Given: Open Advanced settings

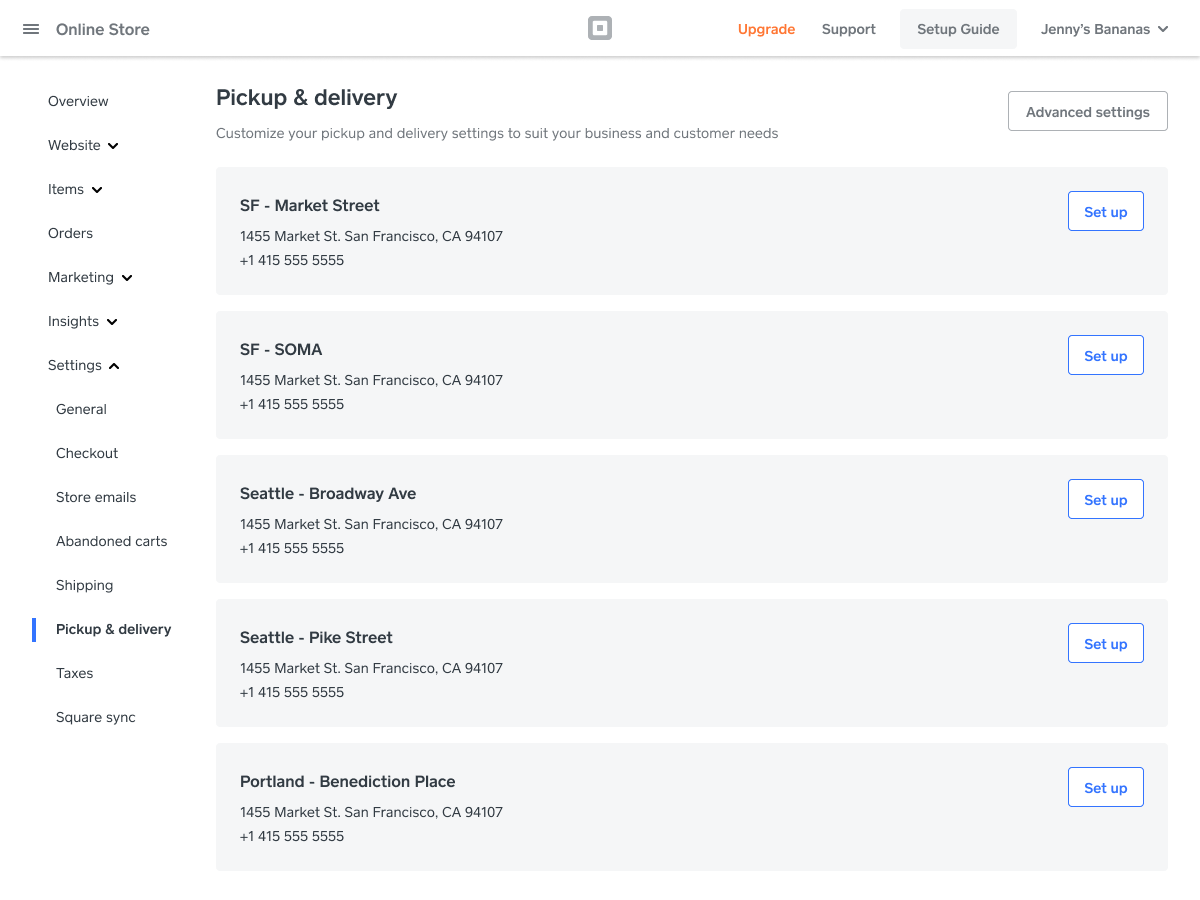Looking at the screenshot, I should [x=1088, y=112].
